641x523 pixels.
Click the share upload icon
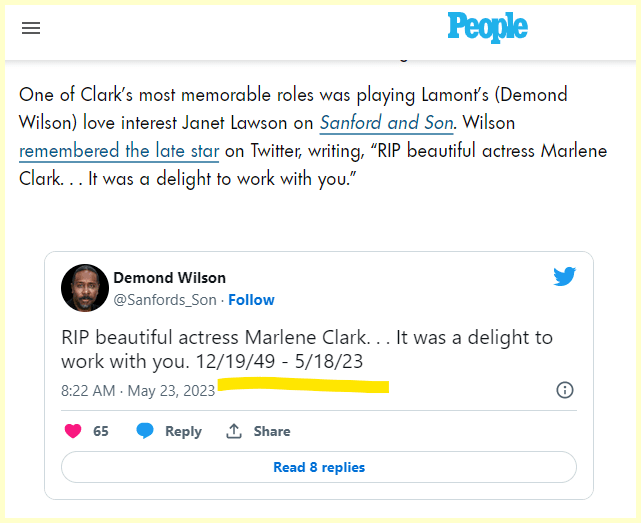coord(234,431)
